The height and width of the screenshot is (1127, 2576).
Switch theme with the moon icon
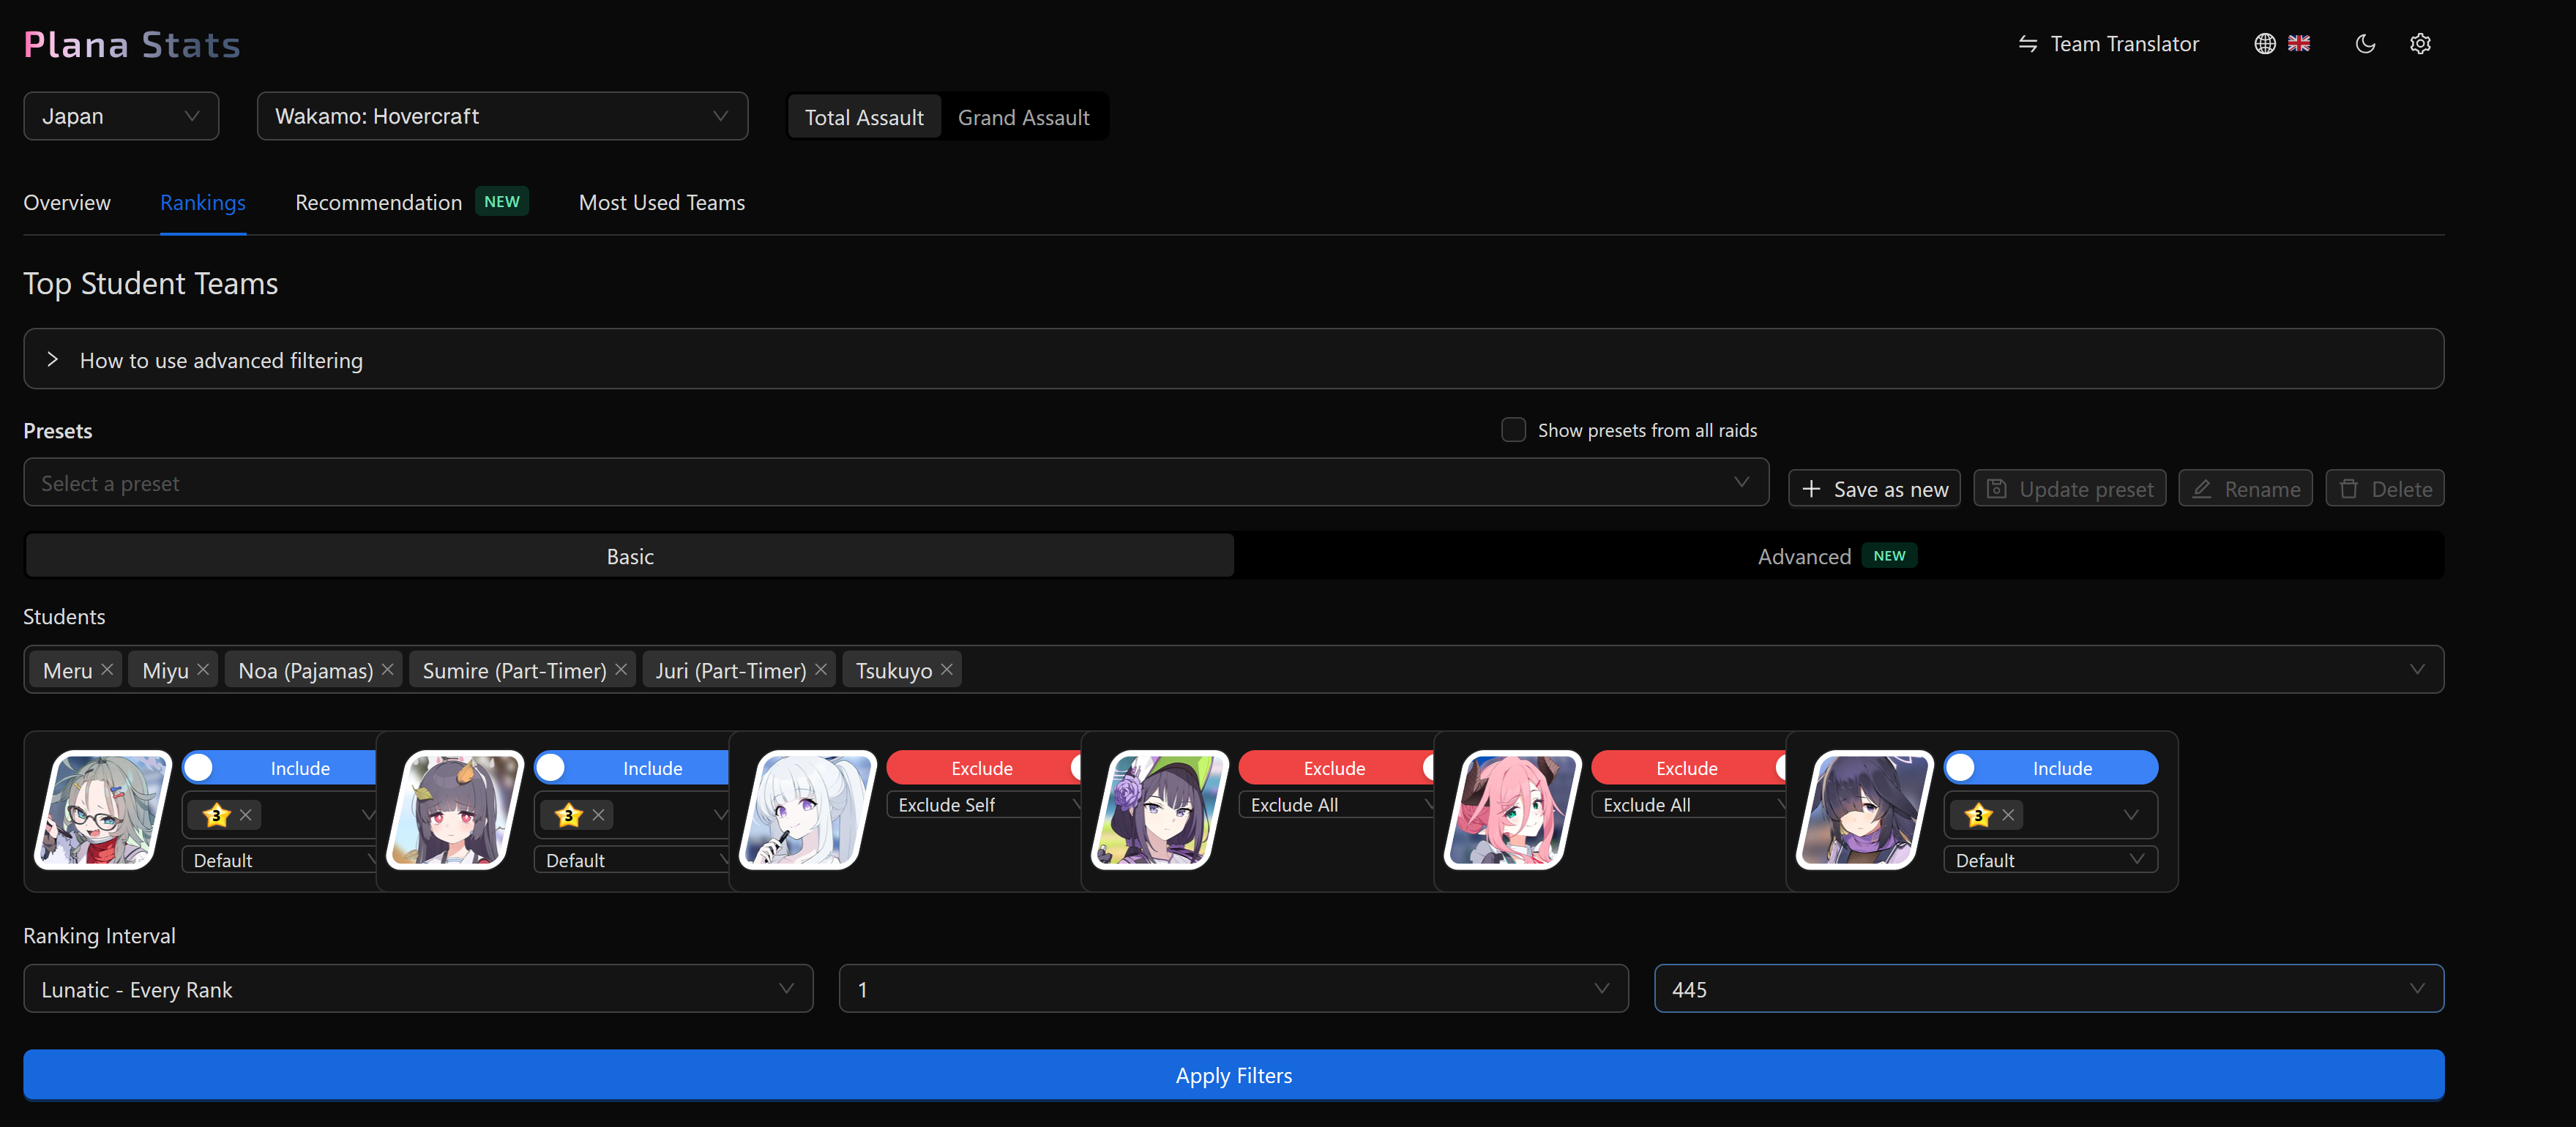pos(2365,44)
